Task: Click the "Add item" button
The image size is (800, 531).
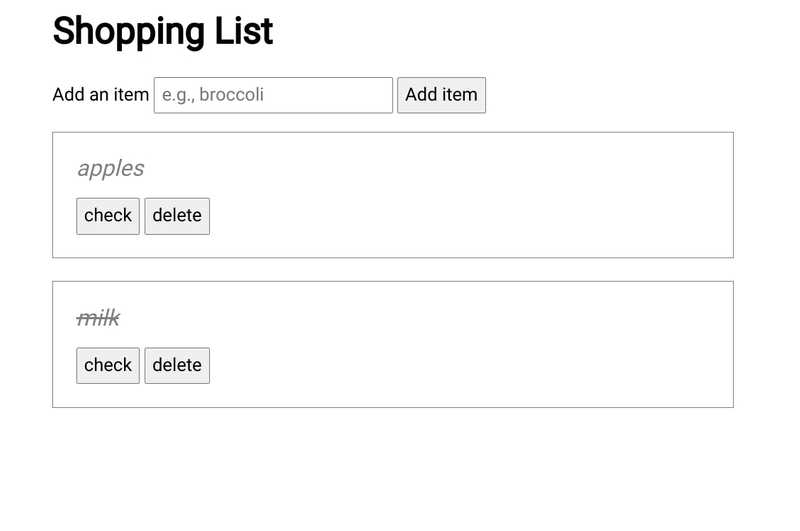Action: (x=441, y=95)
